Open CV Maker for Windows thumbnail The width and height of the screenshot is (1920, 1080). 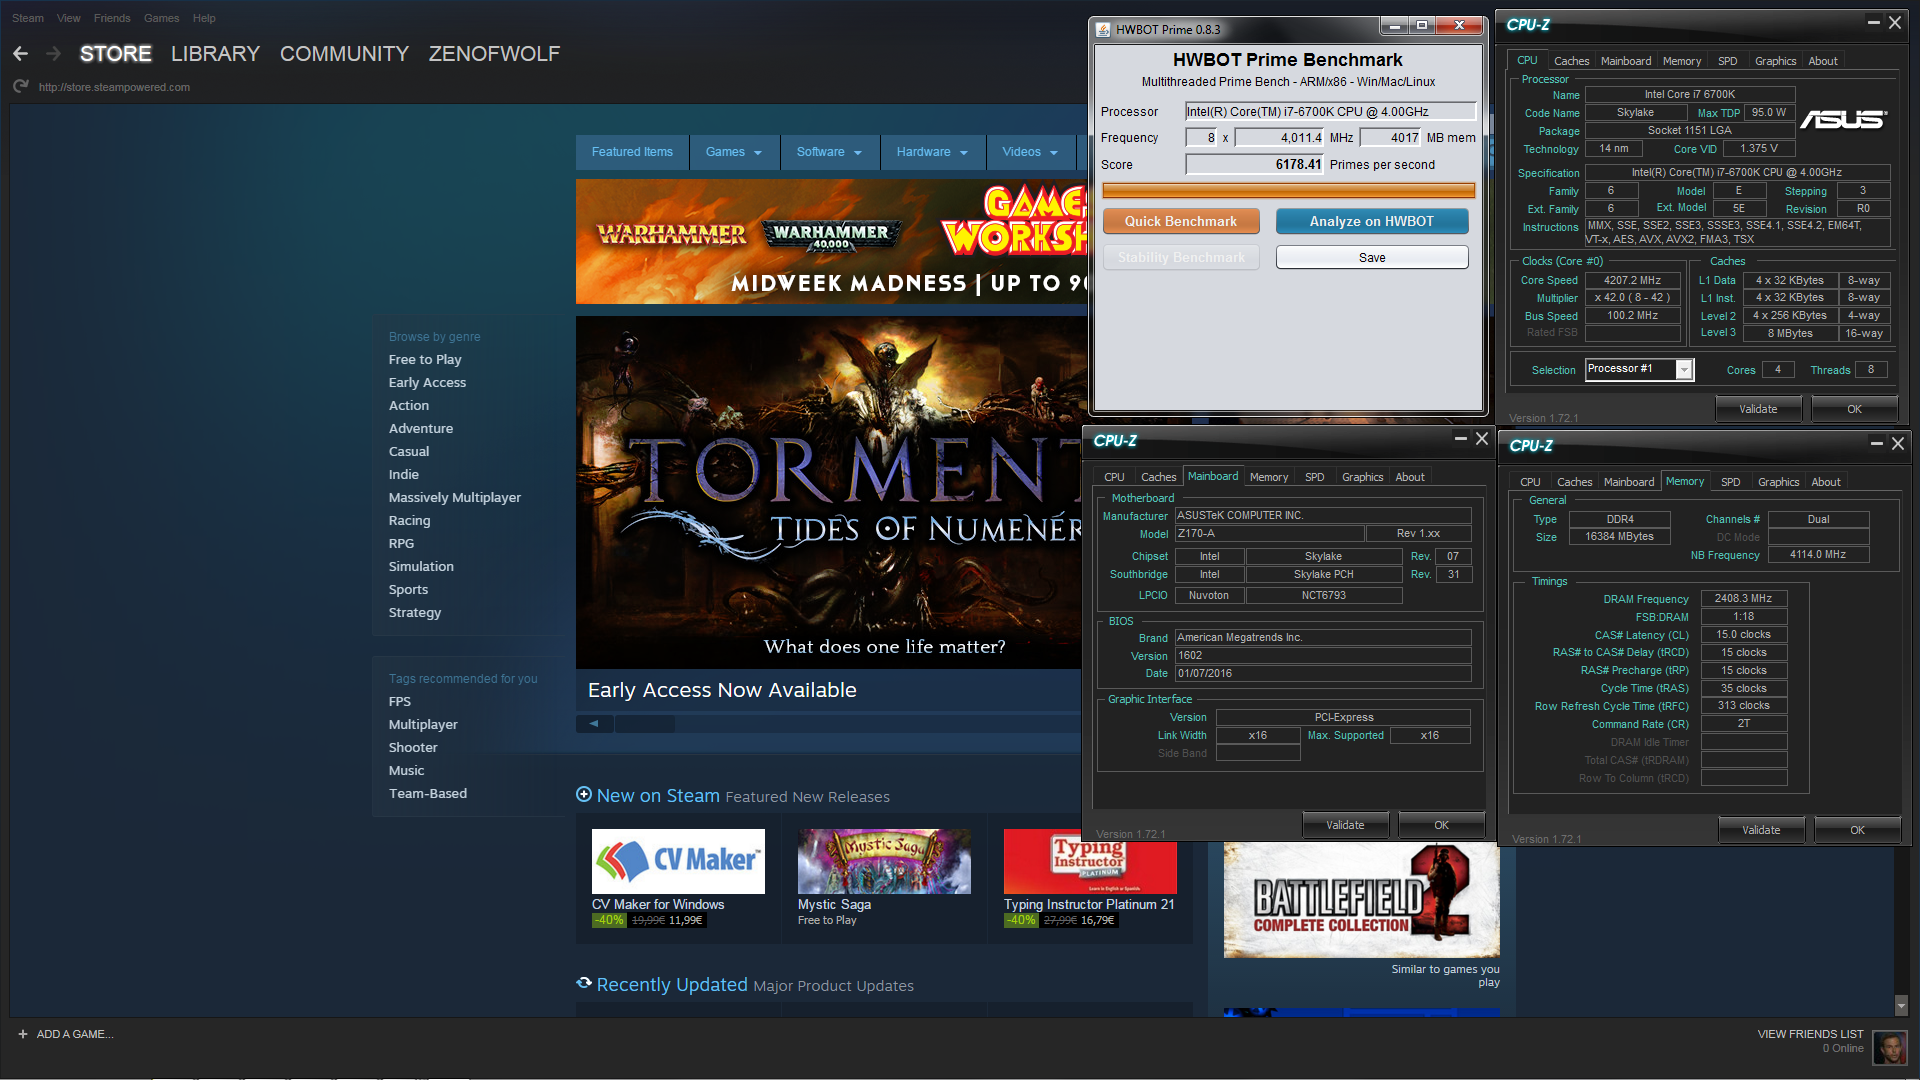[678, 861]
